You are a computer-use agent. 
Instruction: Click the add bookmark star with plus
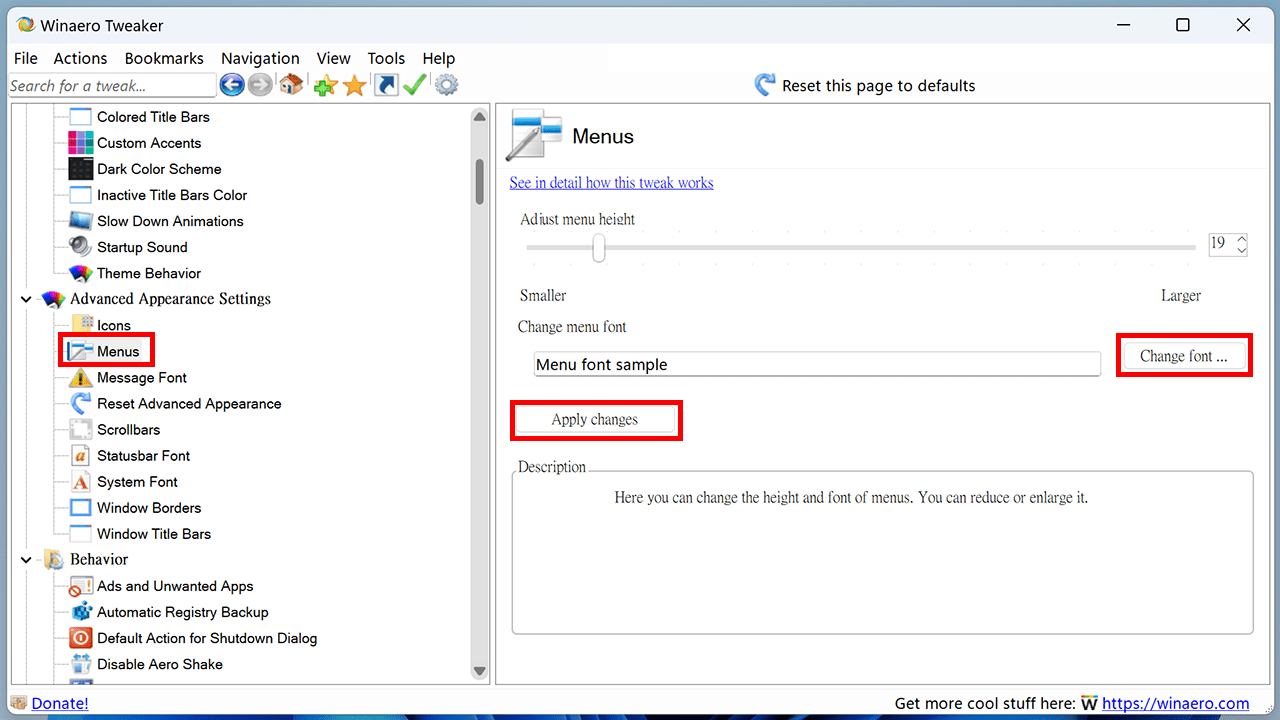coord(325,86)
